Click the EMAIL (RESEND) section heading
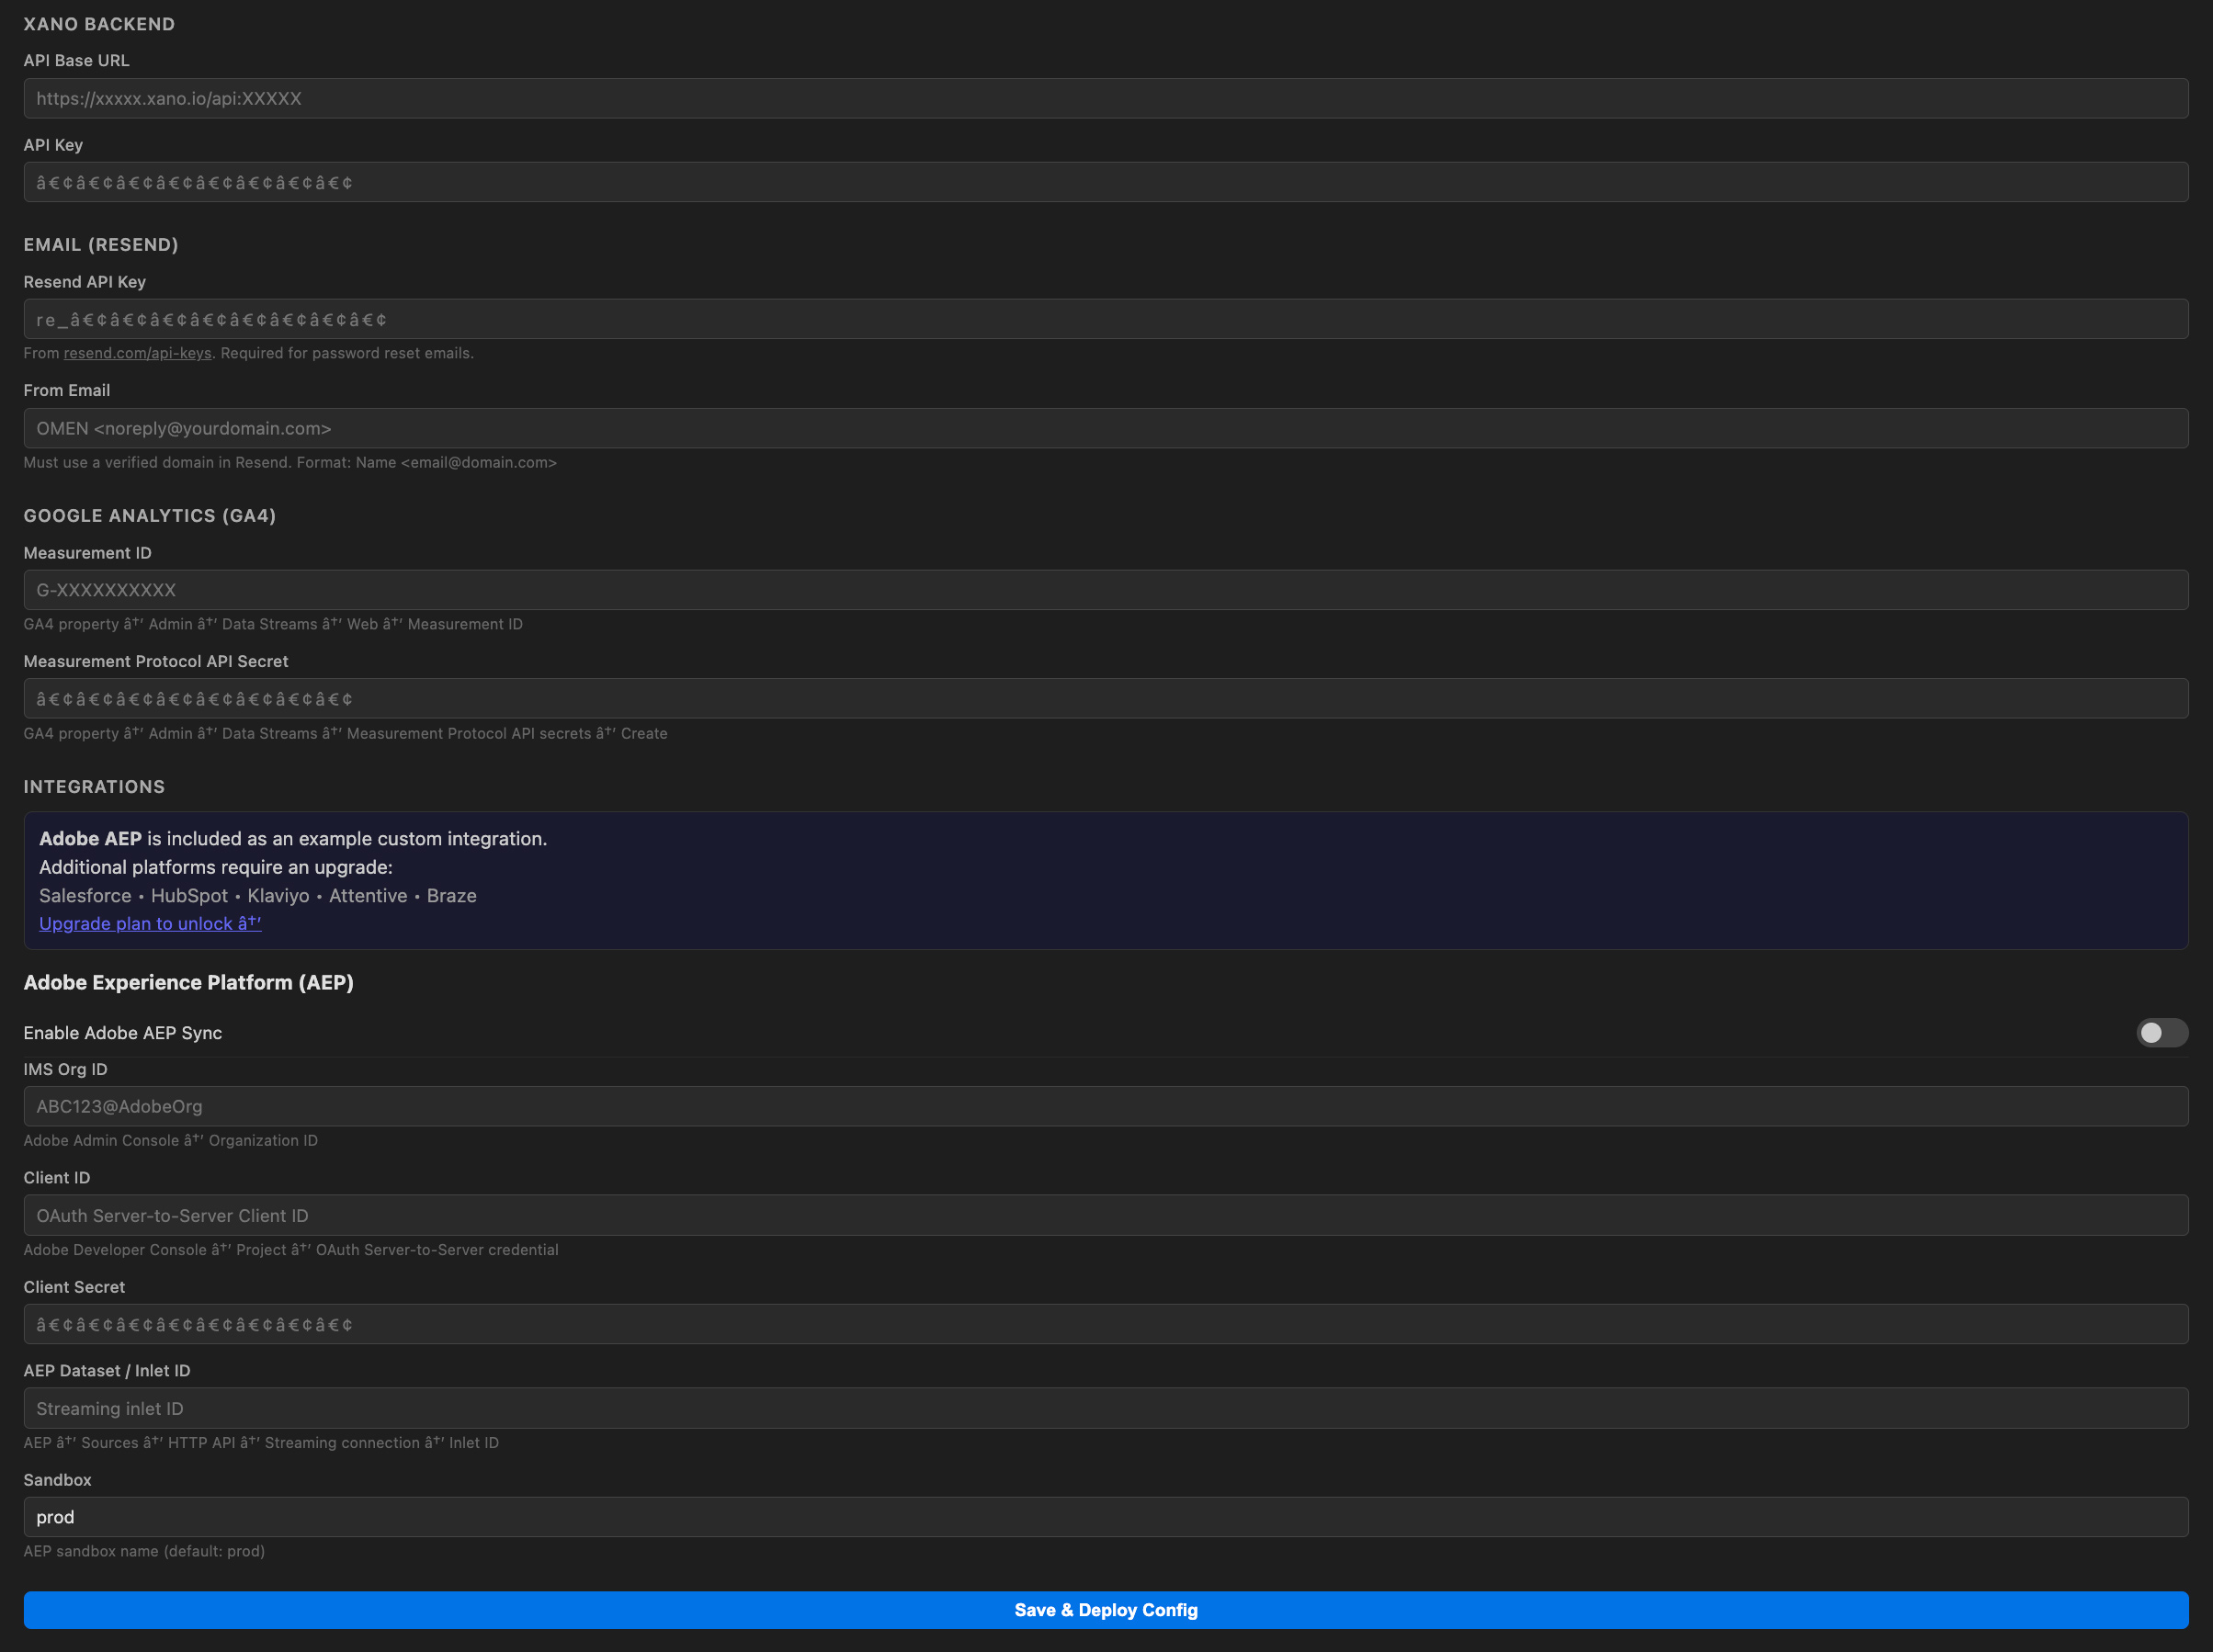 point(101,245)
